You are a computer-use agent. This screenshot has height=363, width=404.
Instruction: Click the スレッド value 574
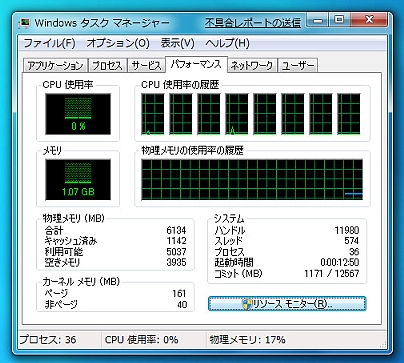click(x=352, y=241)
